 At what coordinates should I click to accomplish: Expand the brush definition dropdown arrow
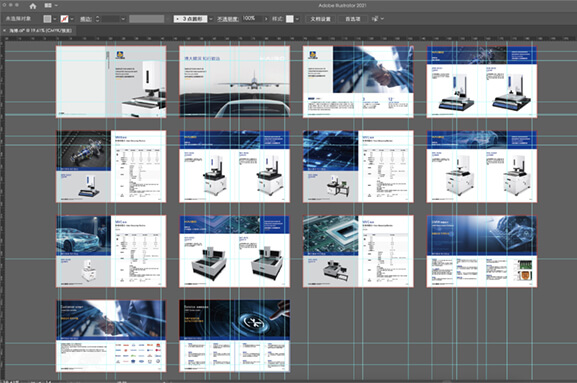click(211, 19)
